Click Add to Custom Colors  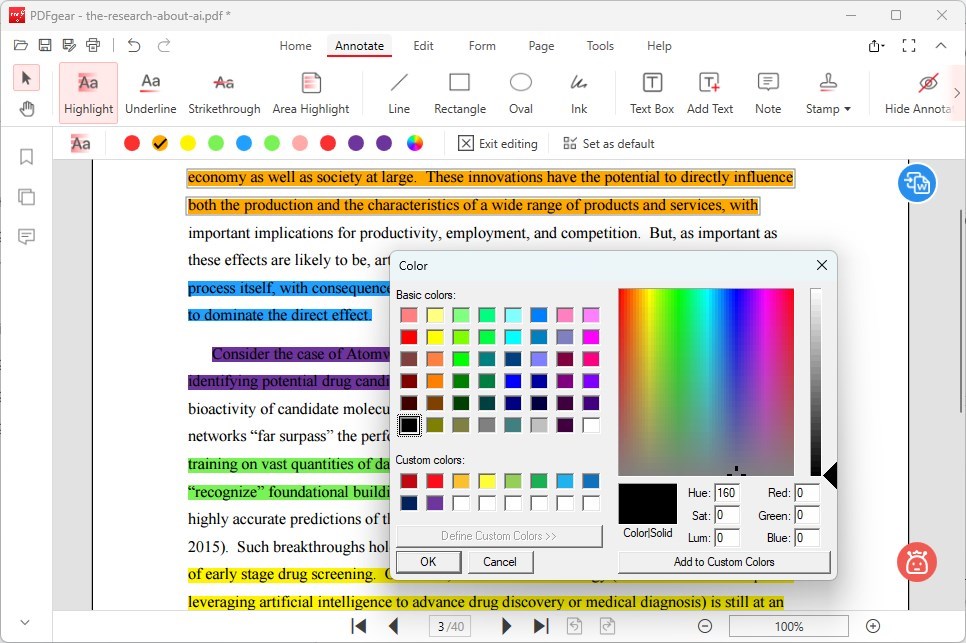(x=723, y=561)
